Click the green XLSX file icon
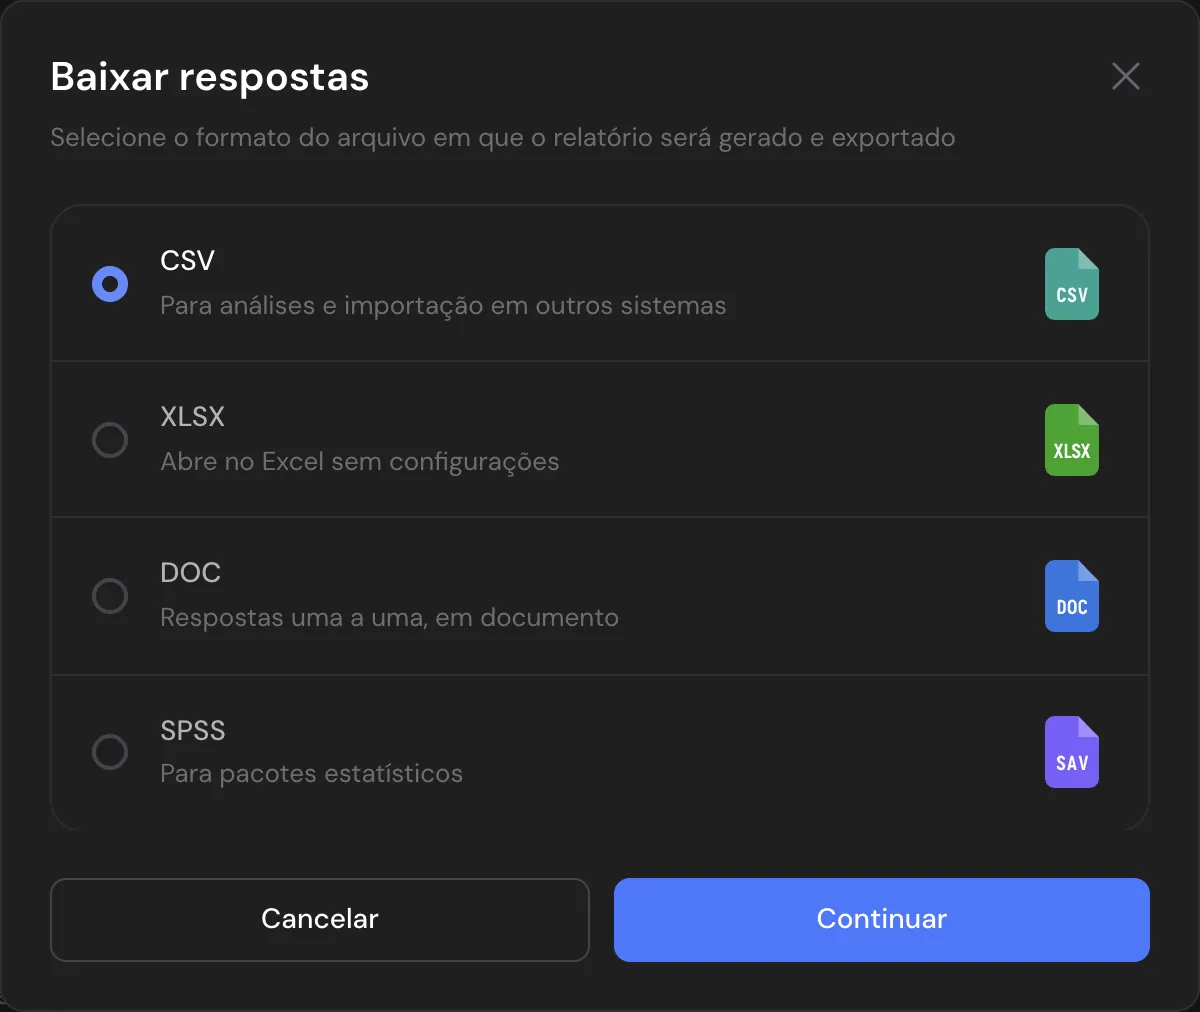This screenshot has height=1012, width=1200. [x=1072, y=440]
